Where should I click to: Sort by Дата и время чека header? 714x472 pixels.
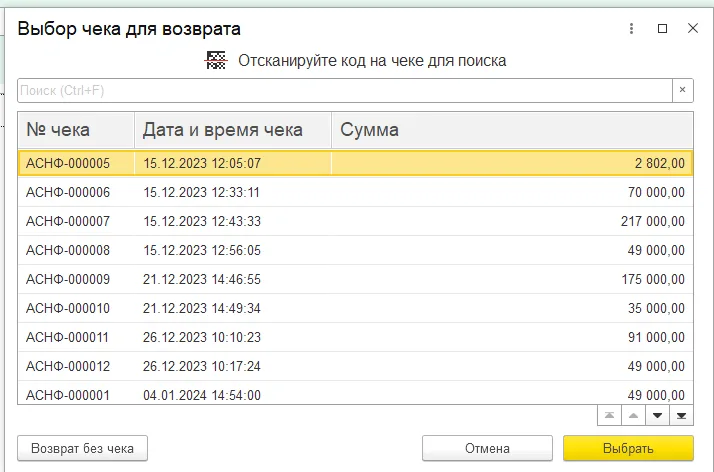233,130
